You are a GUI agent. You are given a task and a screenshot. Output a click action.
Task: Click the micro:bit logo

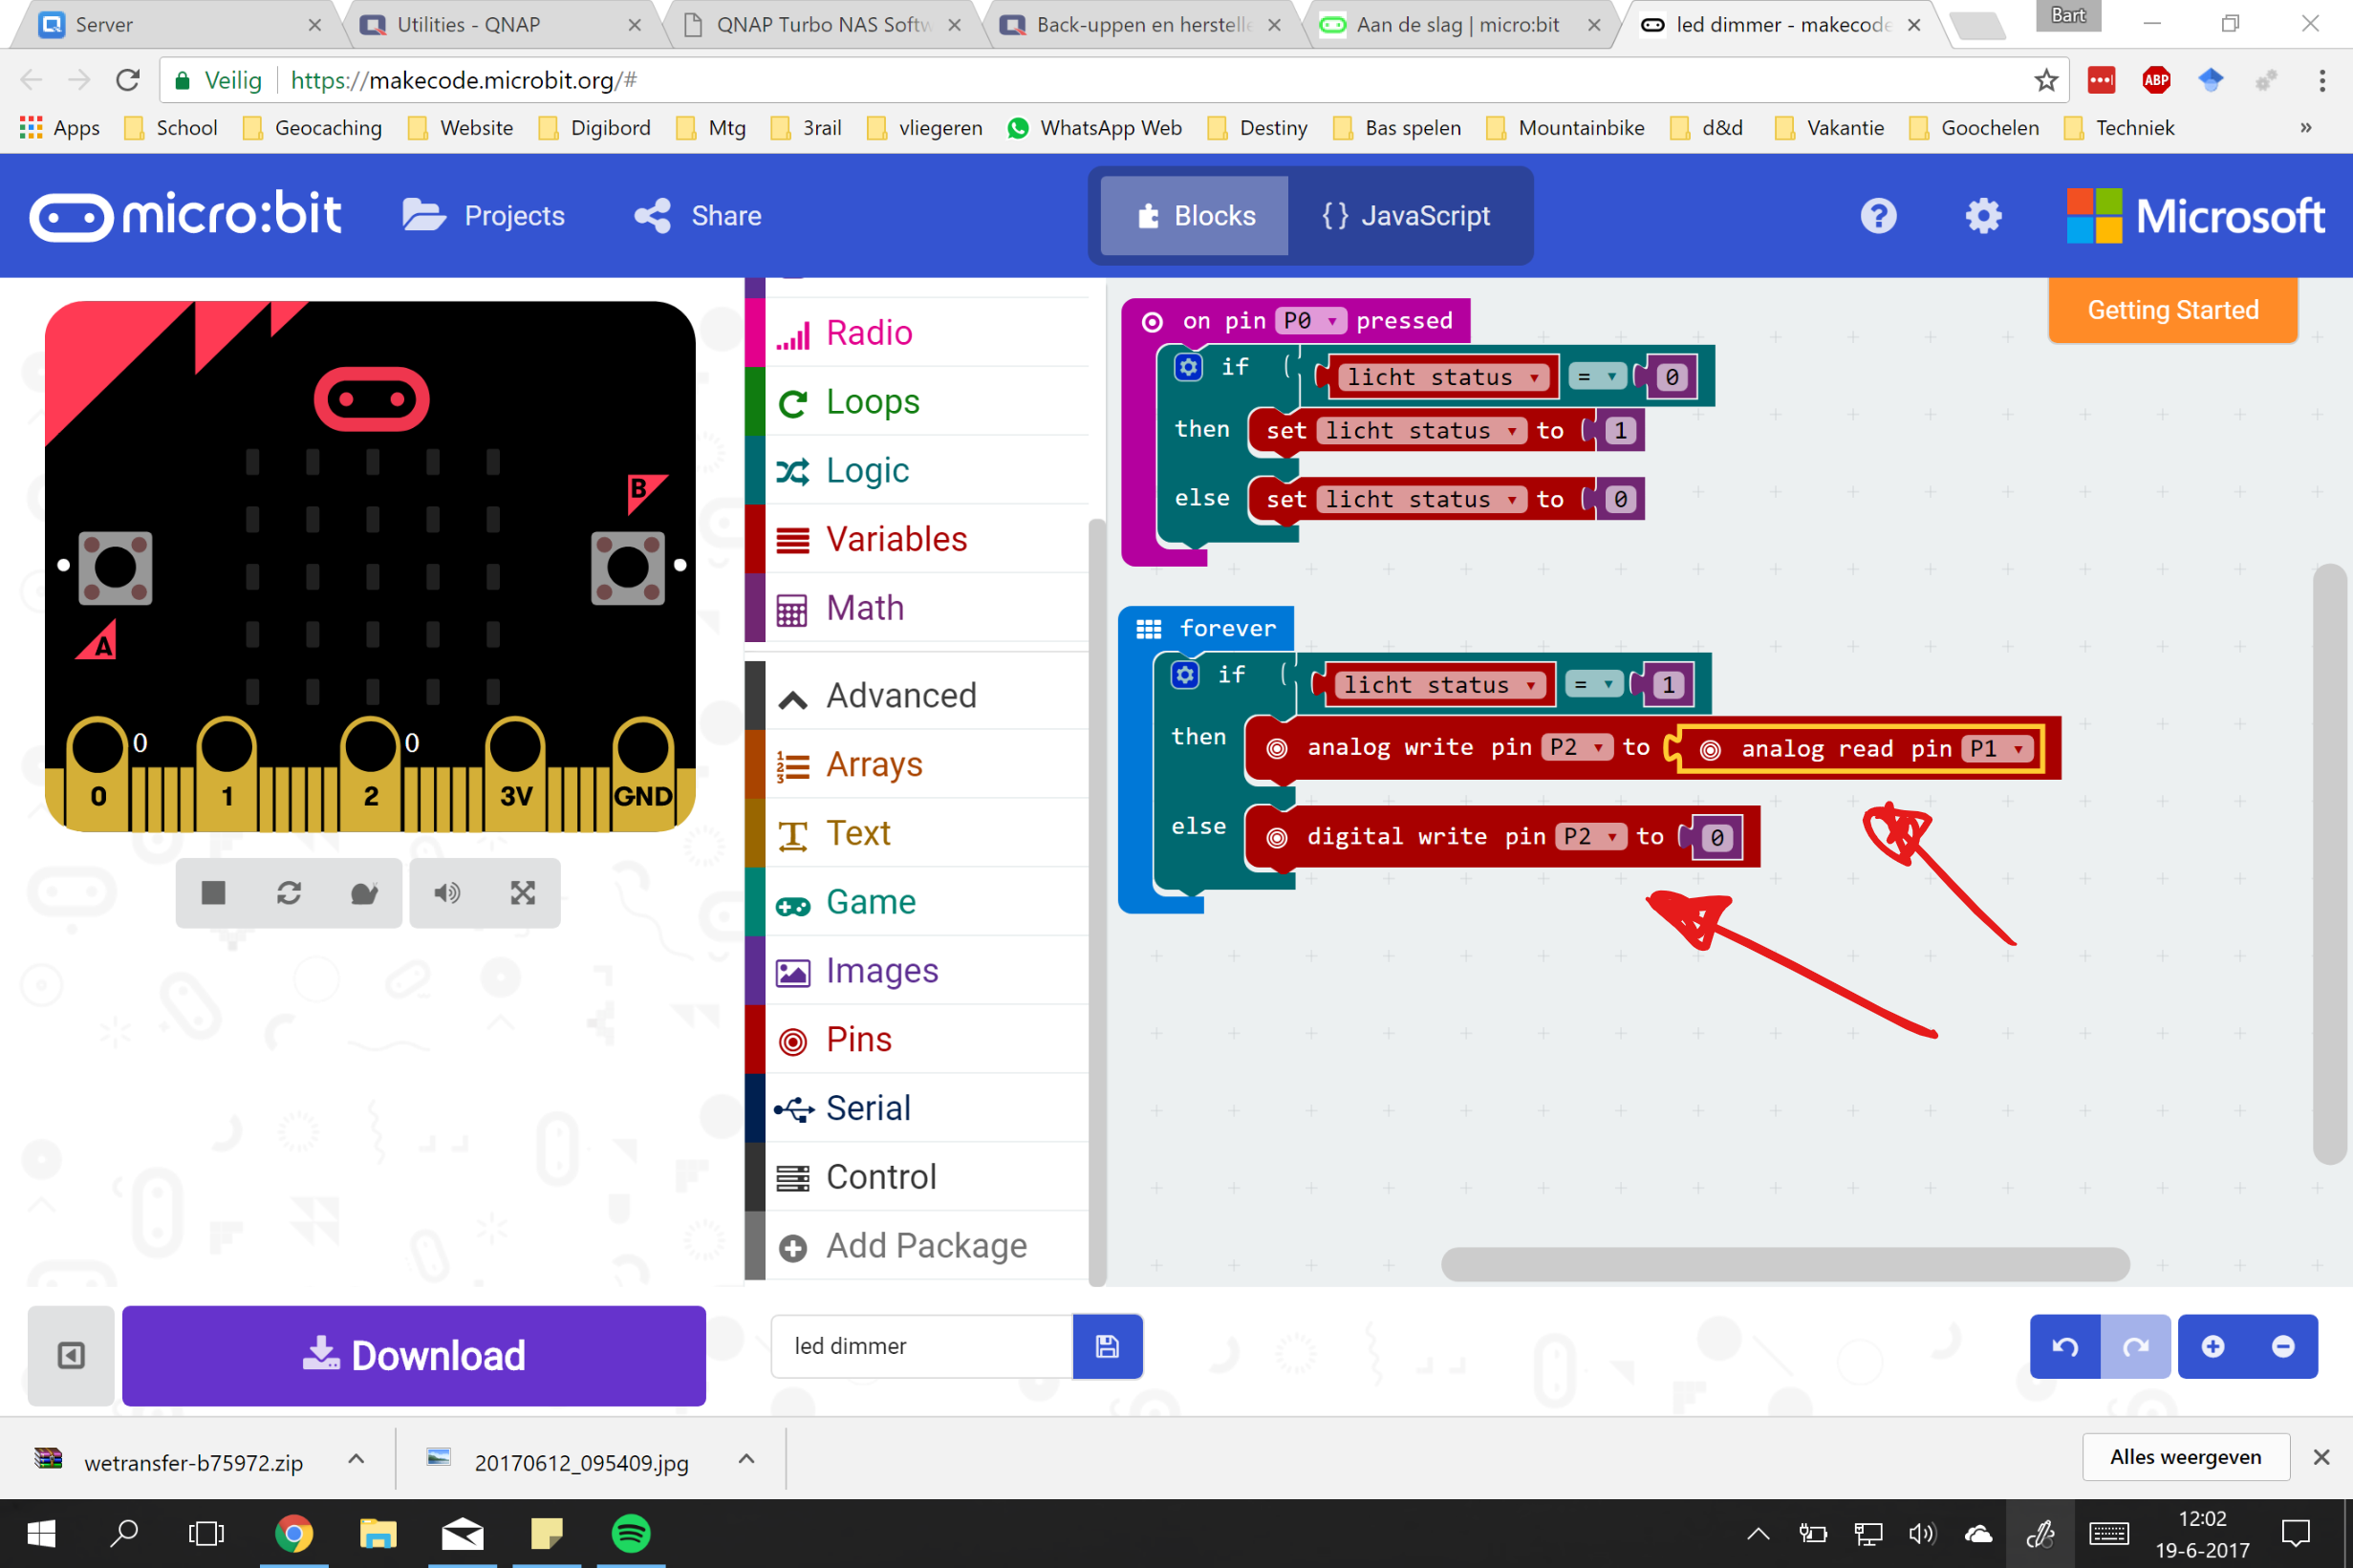coord(186,215)
